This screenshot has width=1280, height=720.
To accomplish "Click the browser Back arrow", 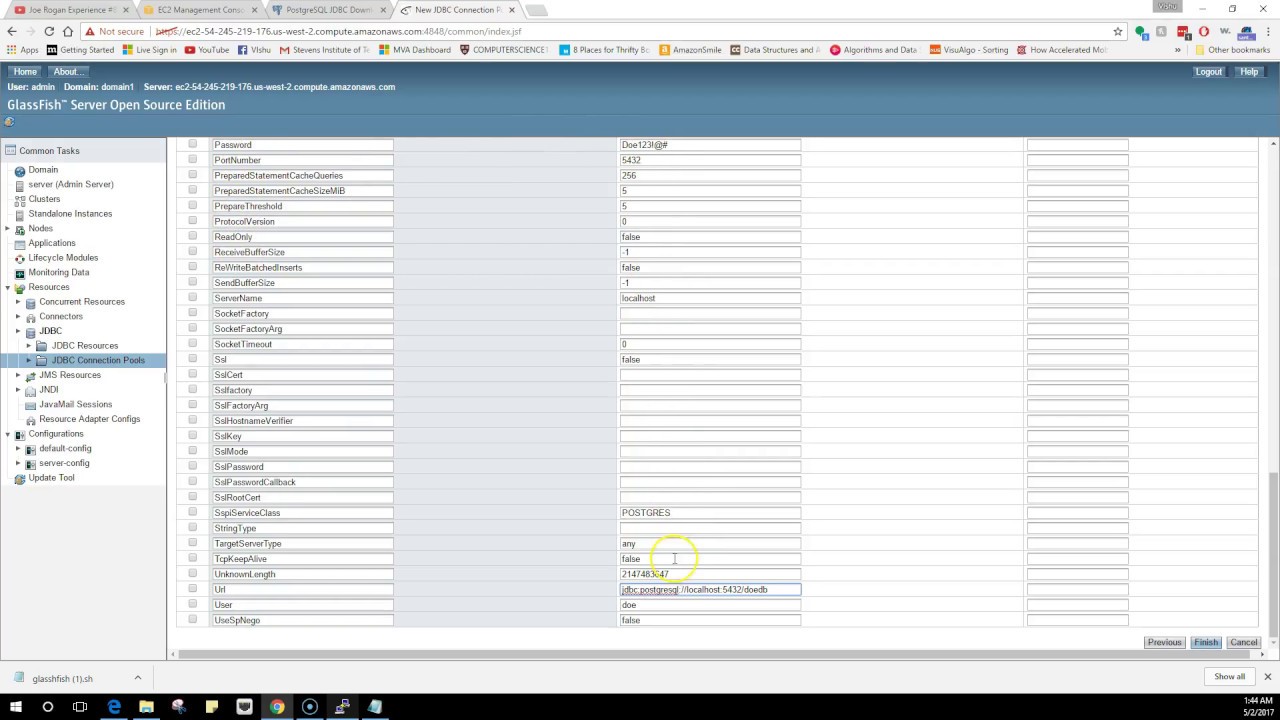I will pos(11,31).
